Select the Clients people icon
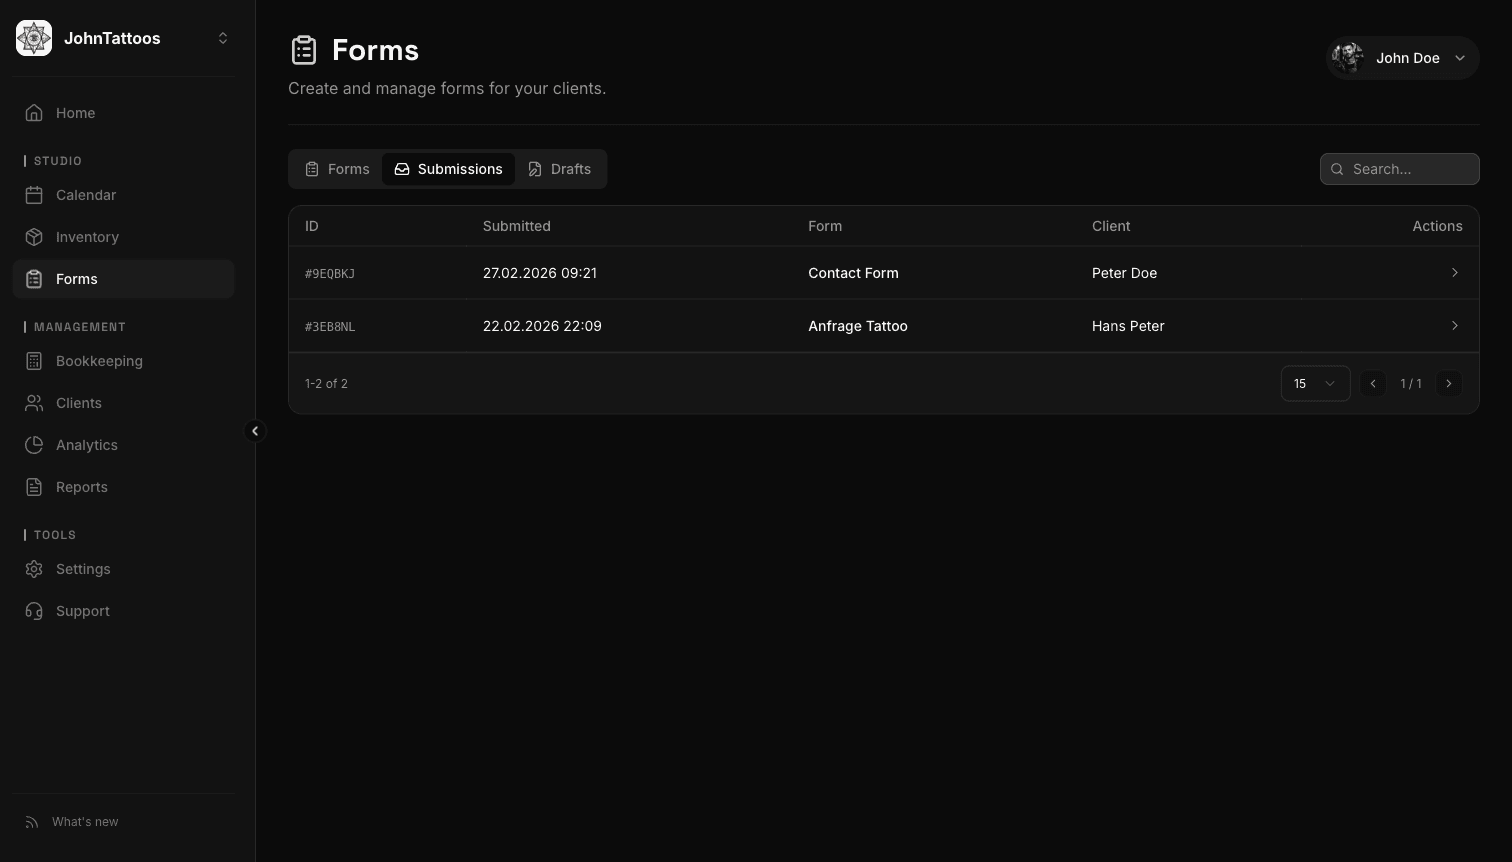Screen dimensions: 1512x862 tap(34, 403)
